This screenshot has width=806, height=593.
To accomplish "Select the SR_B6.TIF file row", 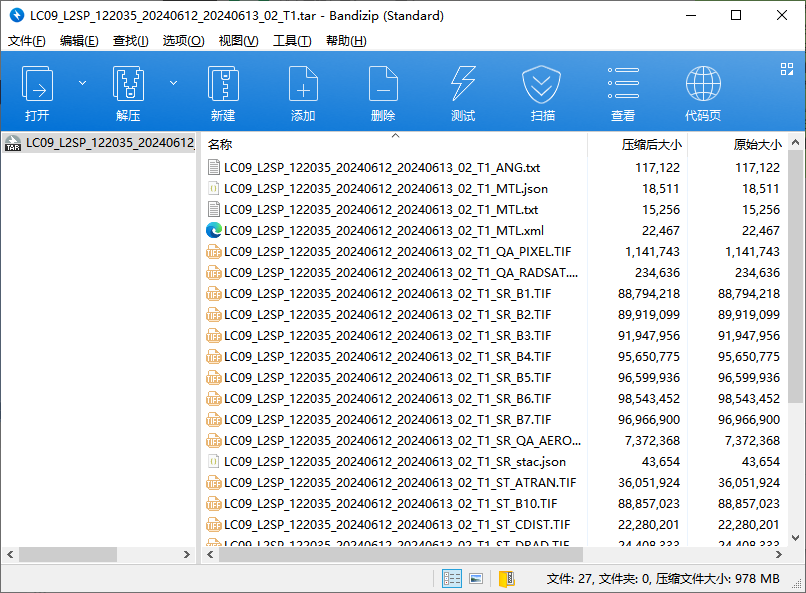I will click(x=494, y=399).
